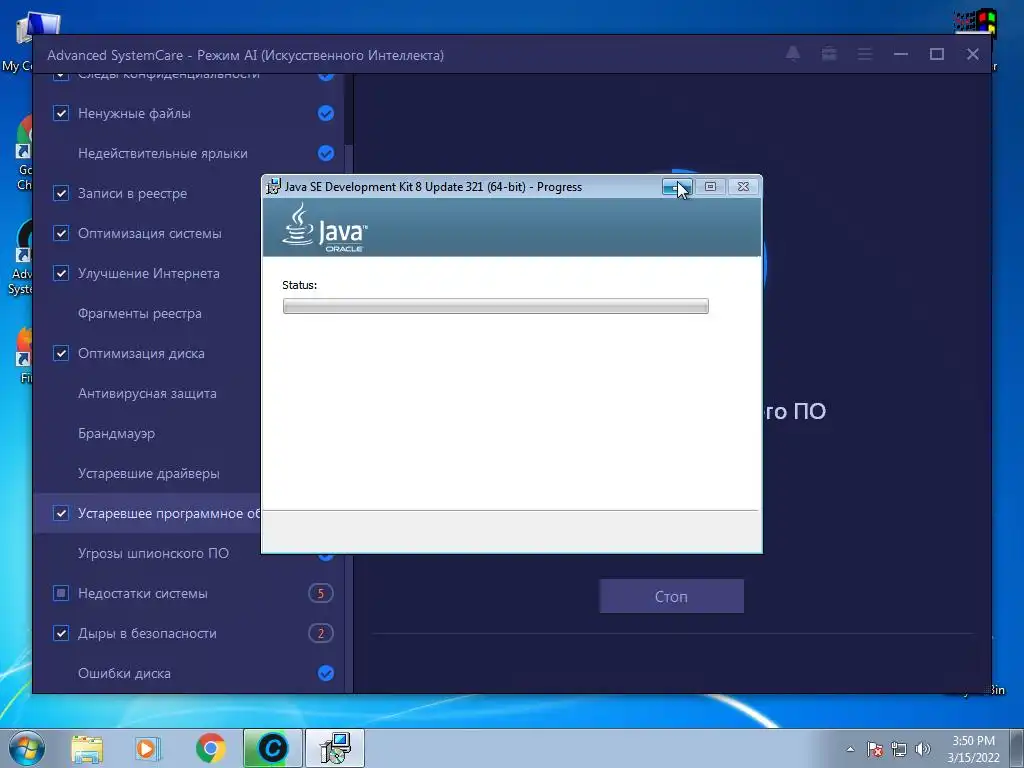Switch to Advanced SystemCare taskbar button
The height and width of the screenshot is (768, 1024).
tap(273, 748)
